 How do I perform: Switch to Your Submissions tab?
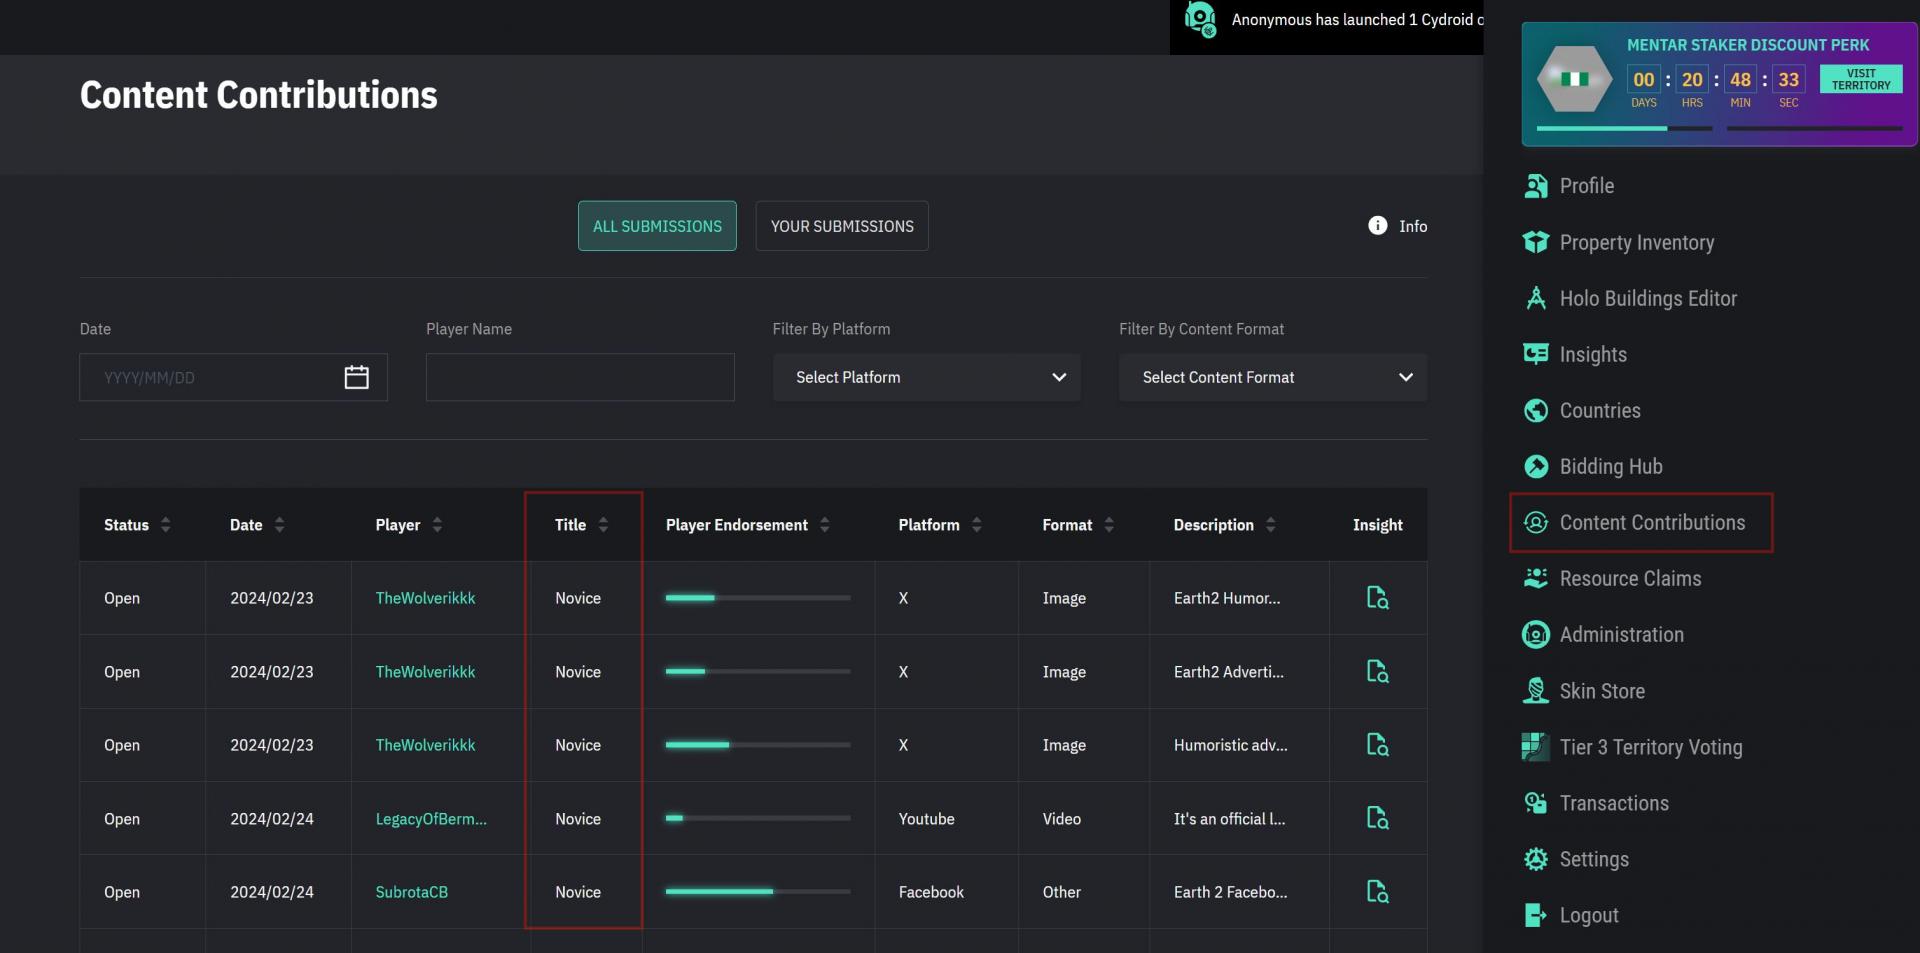[842, 226]
